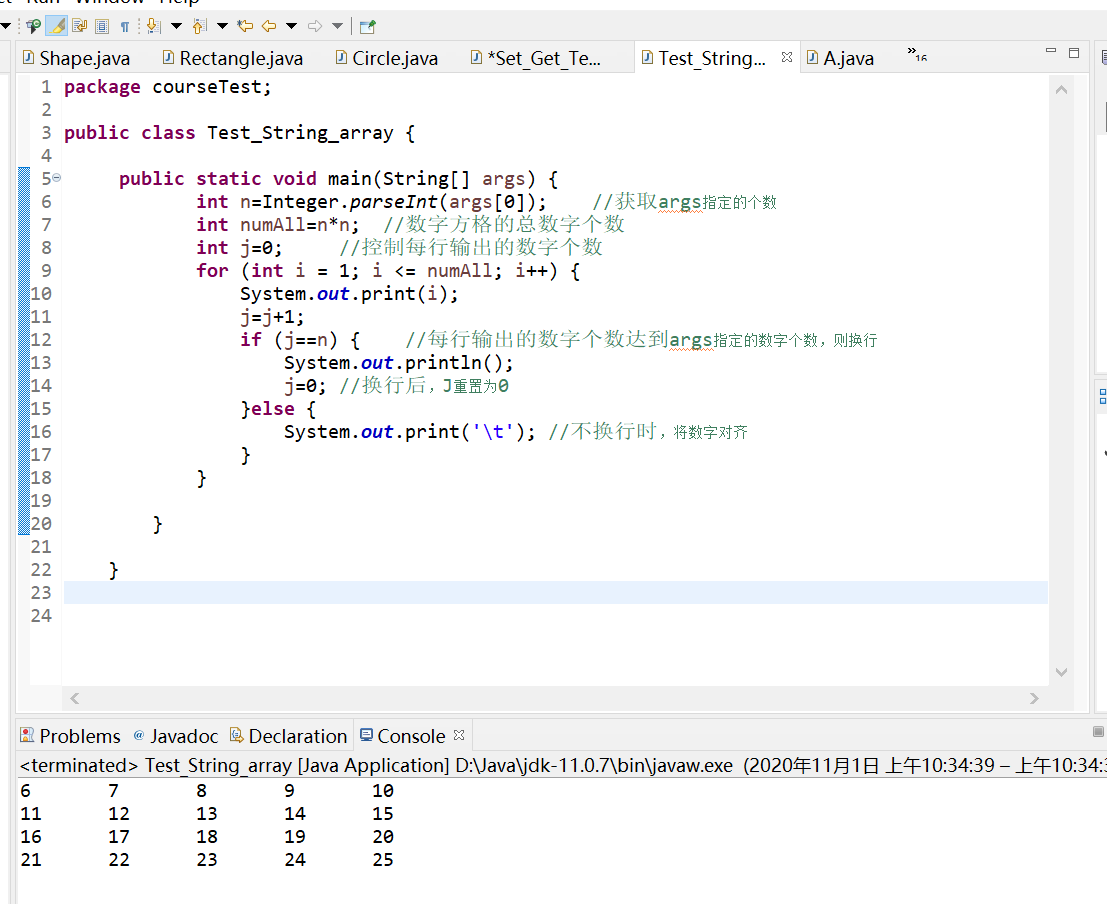Viewport: 1107px width, 904px height.
Task: Click 'package' keyword on line 1
Action: pyautogui.click(x=102, y=87)
